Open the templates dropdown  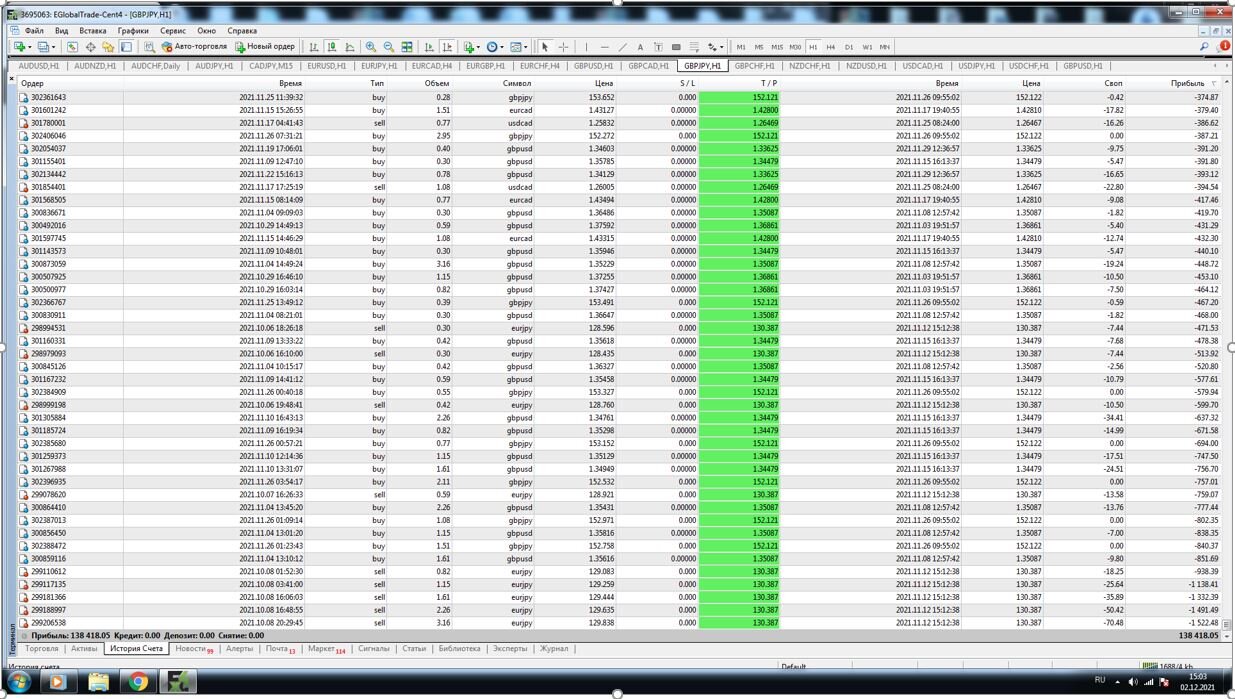(518, 47)
